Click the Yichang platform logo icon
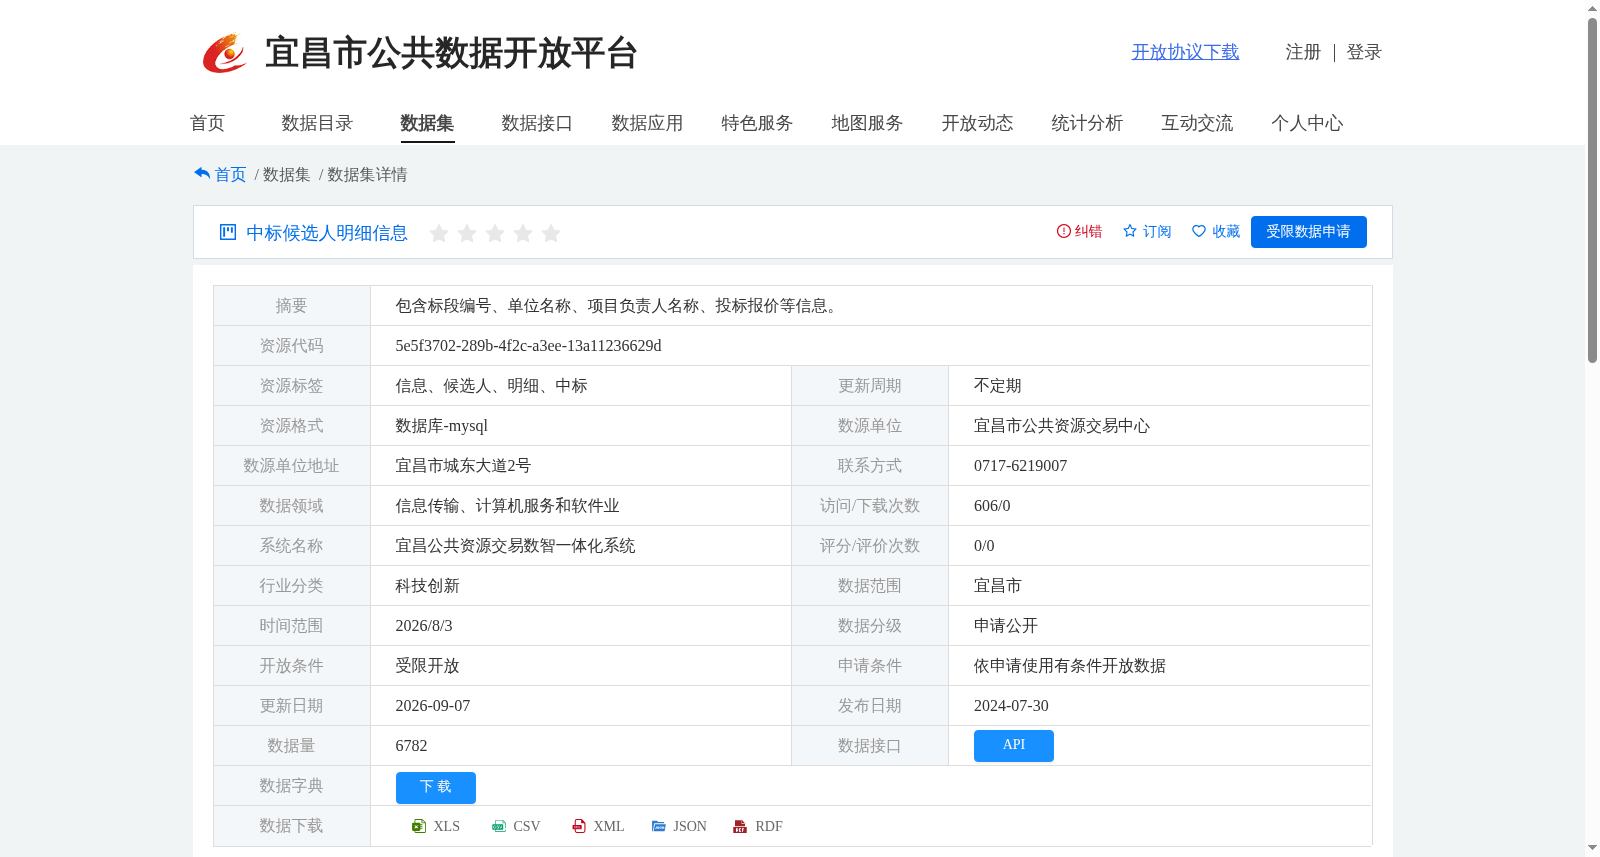 tap(225, 53)
